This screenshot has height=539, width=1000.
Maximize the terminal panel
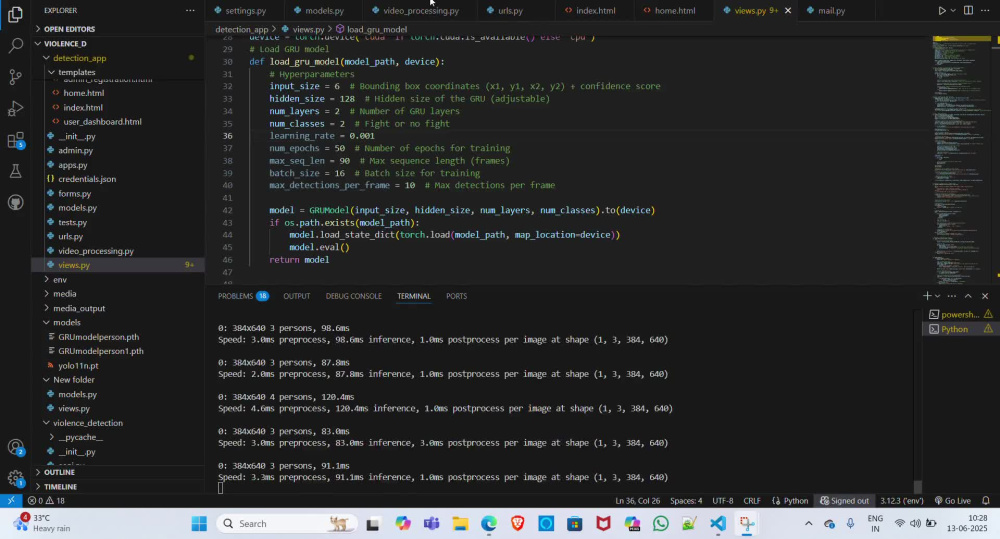coord(968,296)
